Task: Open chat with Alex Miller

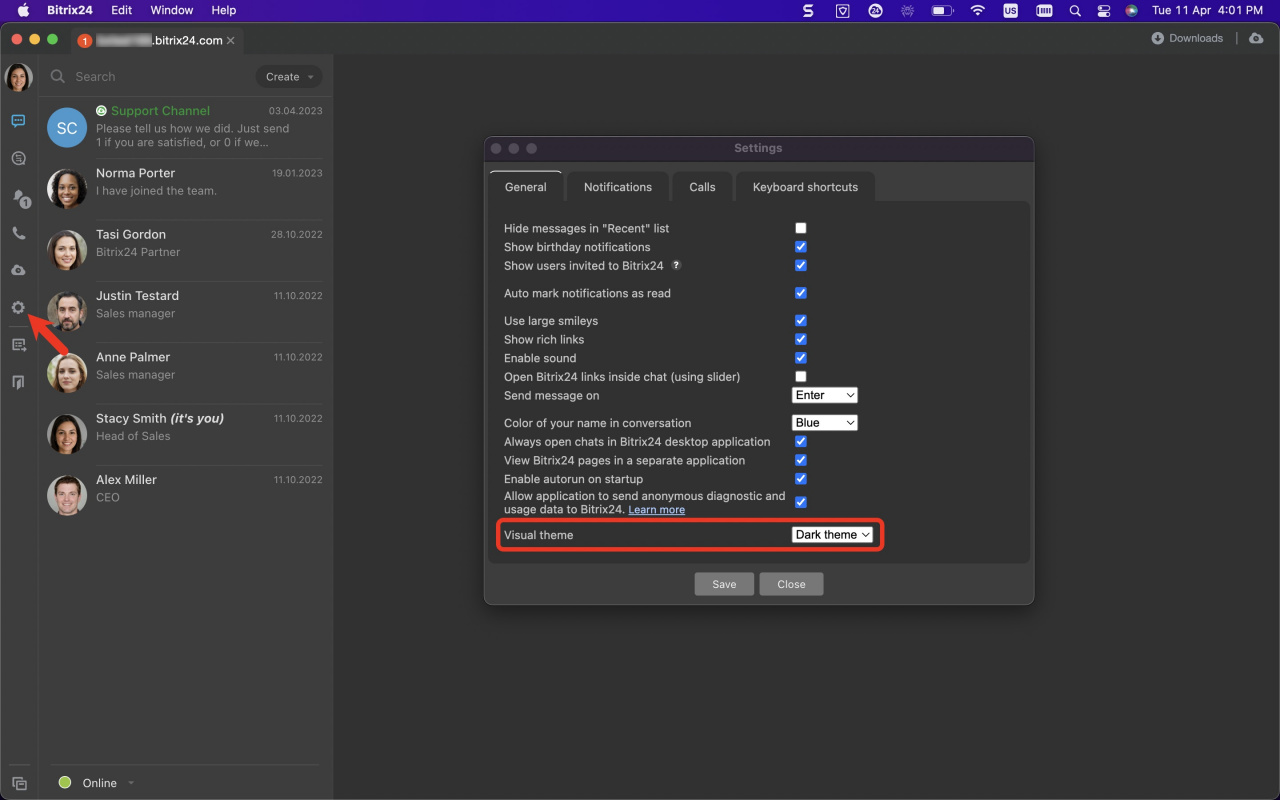Action: (185, 495)
